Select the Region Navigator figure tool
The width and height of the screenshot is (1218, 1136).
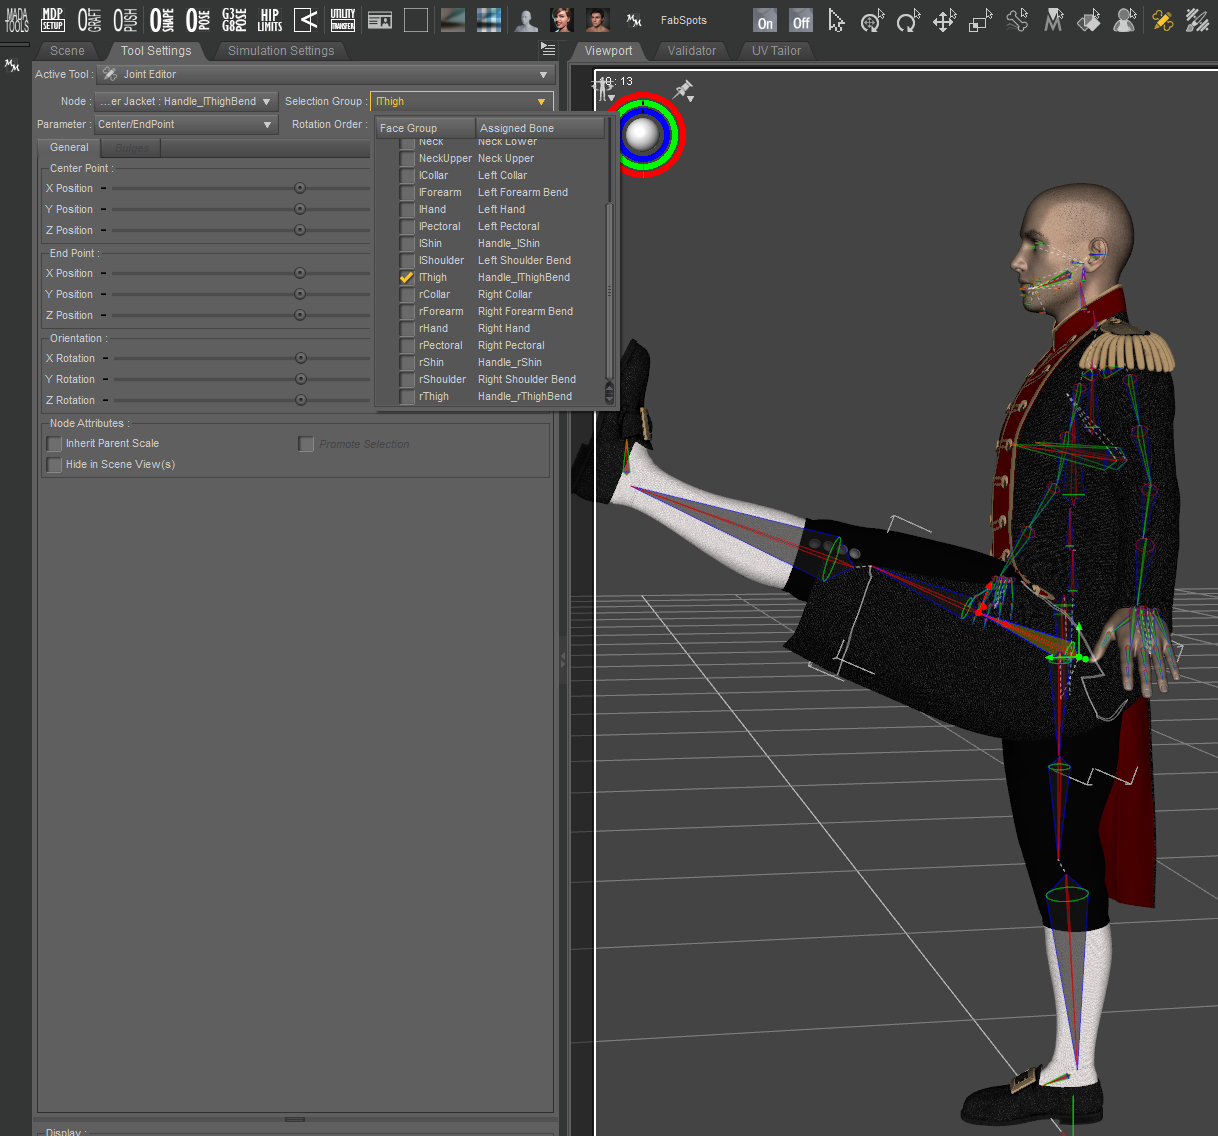click(x=1125, y=20)
